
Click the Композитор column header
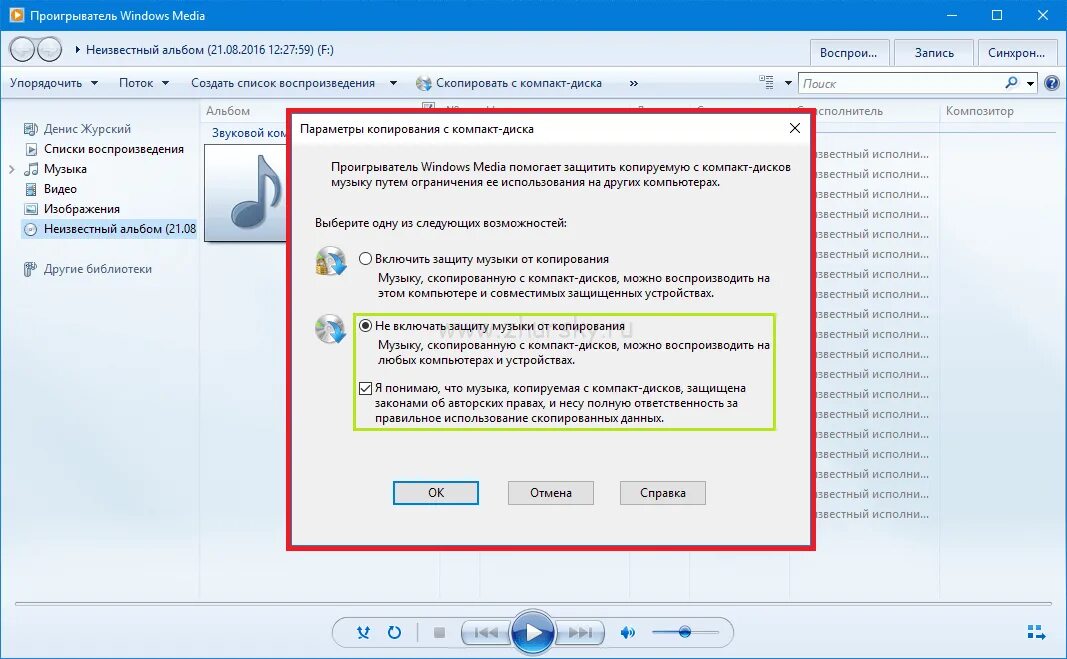[979, 110]
